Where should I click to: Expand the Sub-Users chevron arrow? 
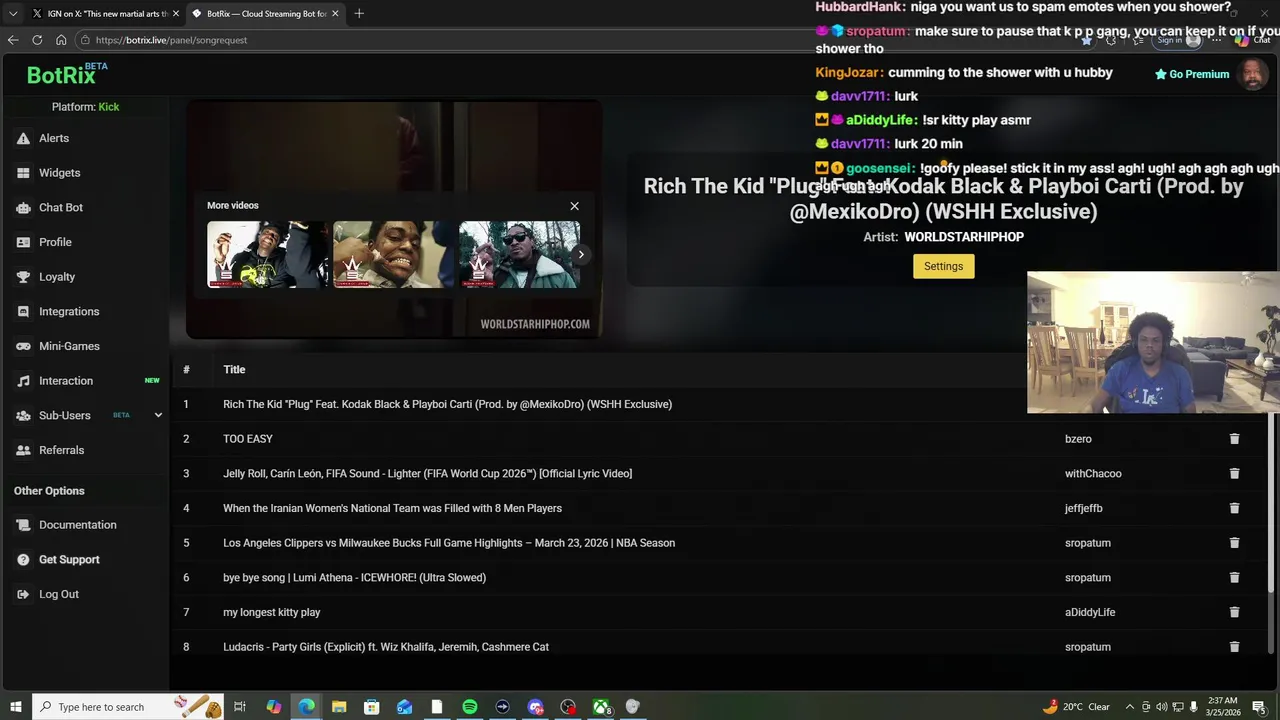tap(158, 415)
